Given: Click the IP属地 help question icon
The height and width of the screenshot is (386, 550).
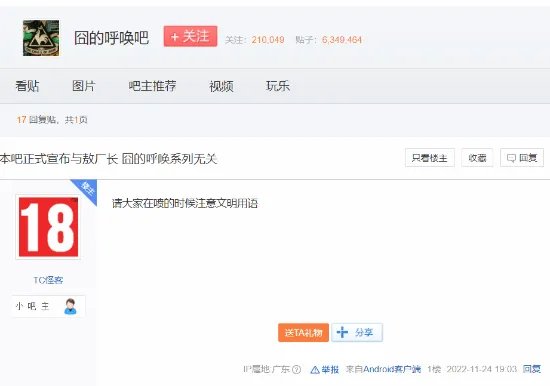Looking at the screenshot, I should (x=297, y=369).
